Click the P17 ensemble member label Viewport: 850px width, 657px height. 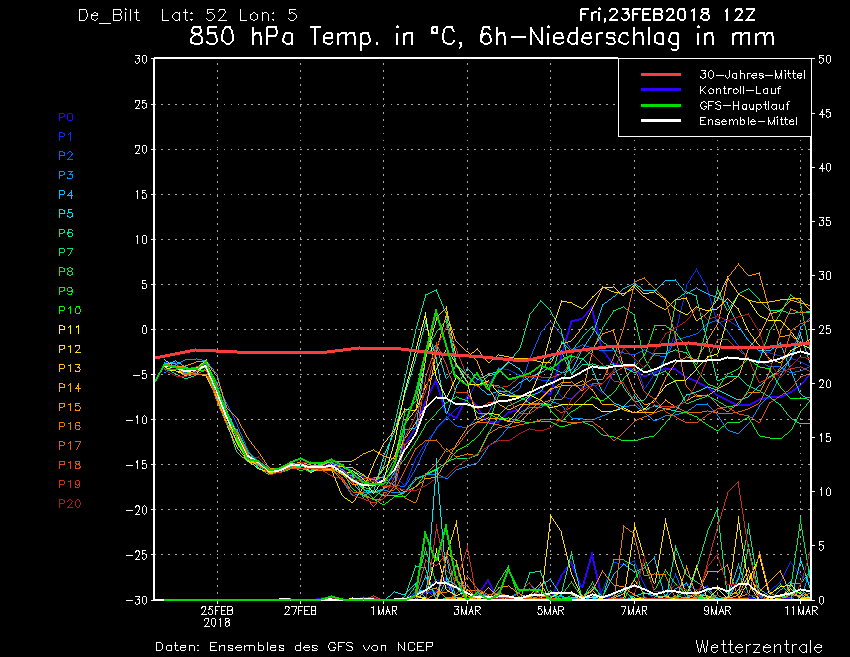tap(70, 446)
